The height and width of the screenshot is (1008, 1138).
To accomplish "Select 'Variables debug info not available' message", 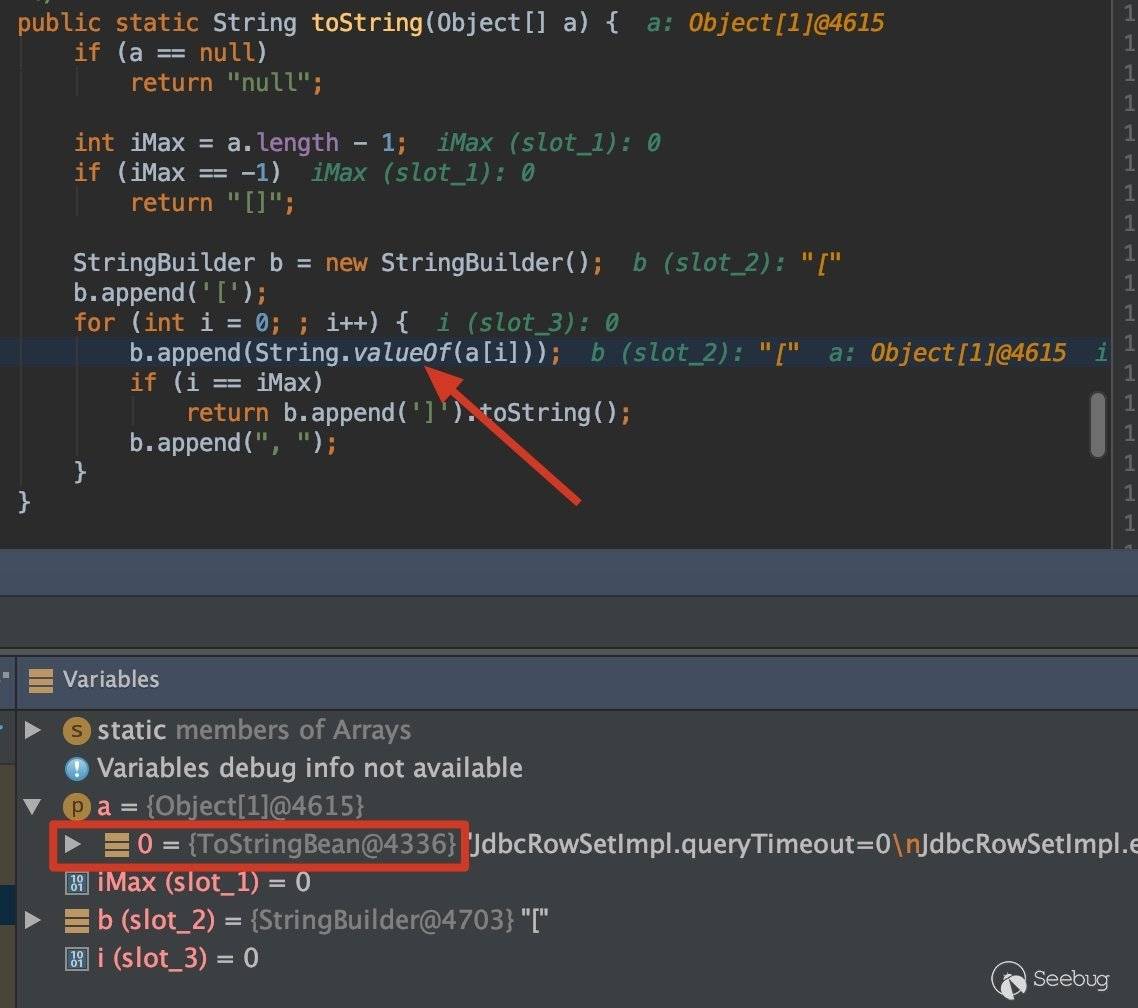I will (310, 769).
